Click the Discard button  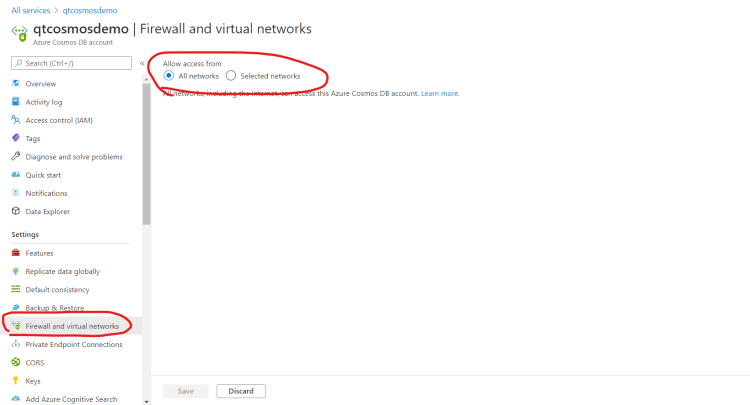[x=241, y=391]
